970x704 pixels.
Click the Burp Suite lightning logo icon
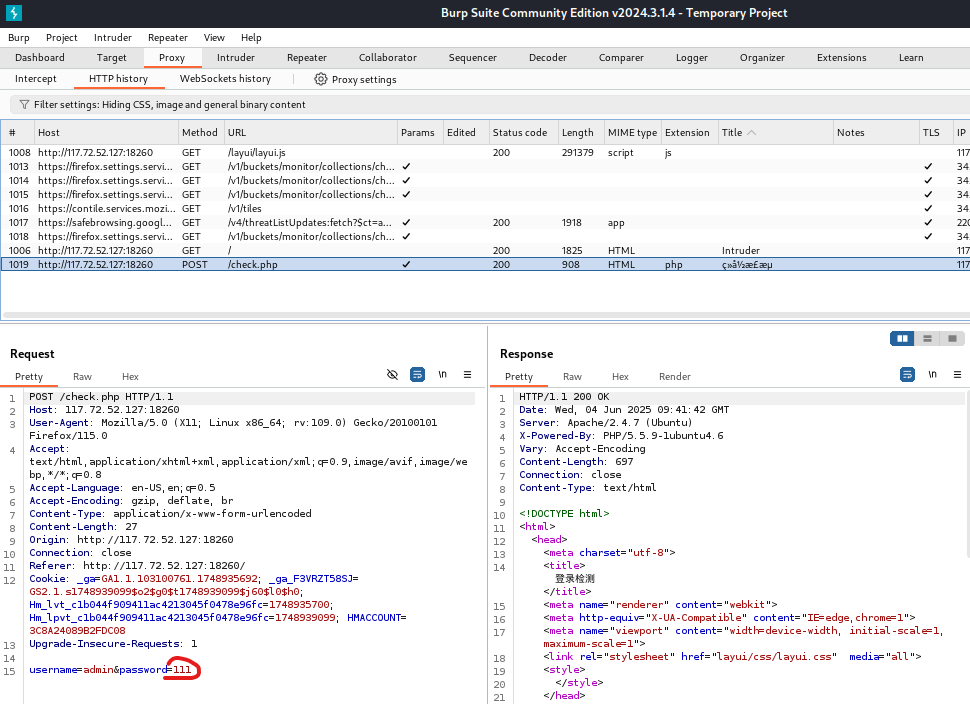(x=14, y=12)
